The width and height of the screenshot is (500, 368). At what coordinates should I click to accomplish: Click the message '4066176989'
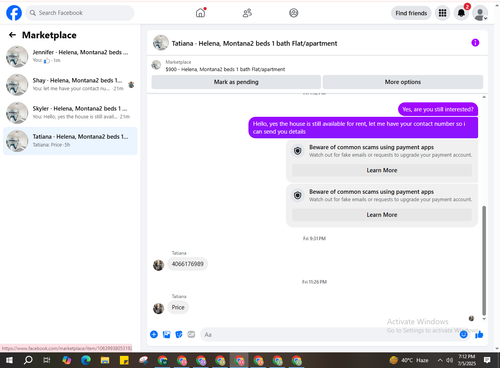(x=187, y=264)
